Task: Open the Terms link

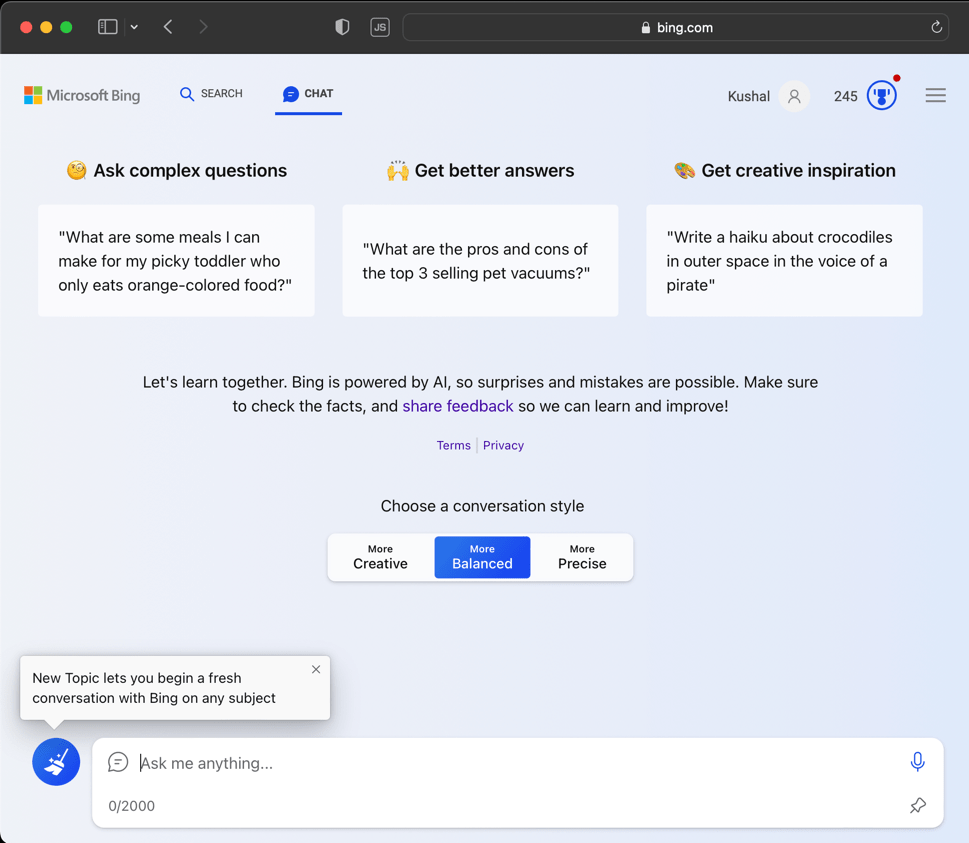Action: tap(453, 446)
